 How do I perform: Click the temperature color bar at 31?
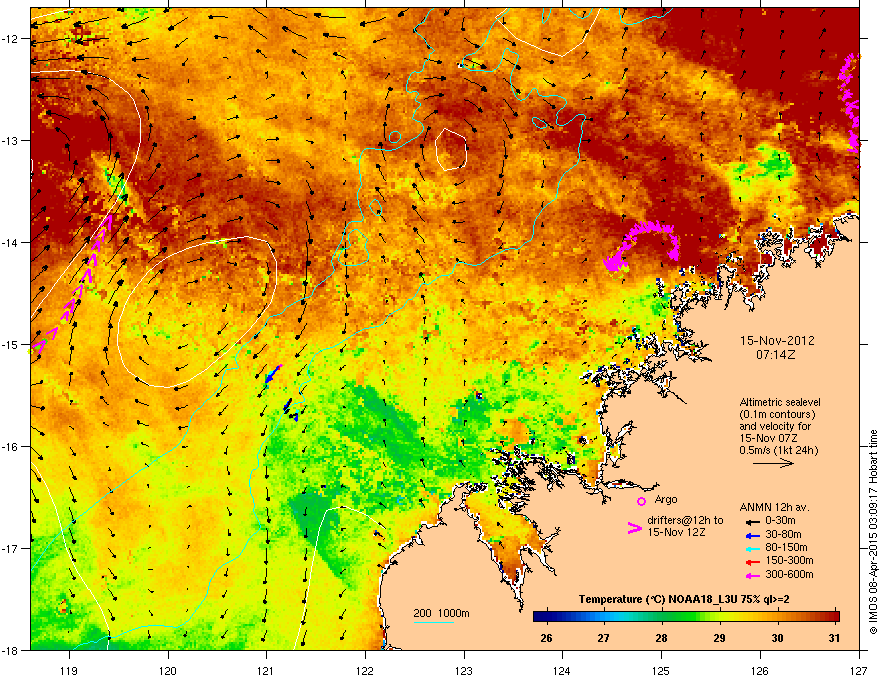coord(835,617)
